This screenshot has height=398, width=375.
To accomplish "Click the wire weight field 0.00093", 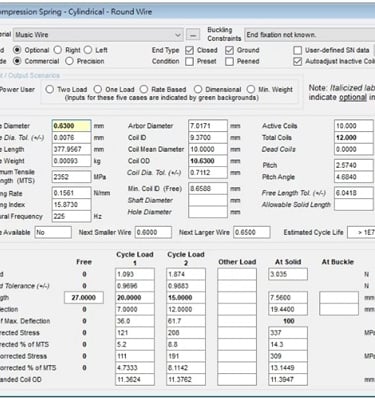I will click(71, 161).
